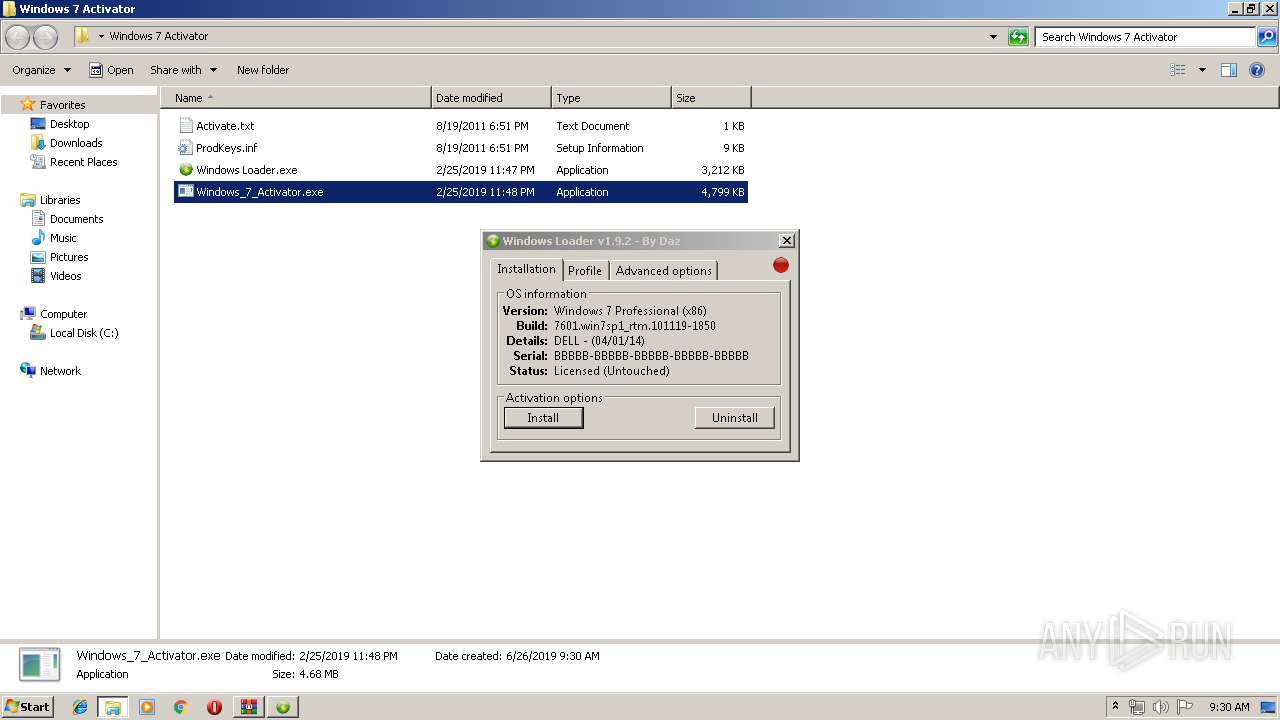Image resolution: width=1280 pixels, height=720 pixels.
Task: Open the WinRAR taskbar button
Action: click(248, 707)
